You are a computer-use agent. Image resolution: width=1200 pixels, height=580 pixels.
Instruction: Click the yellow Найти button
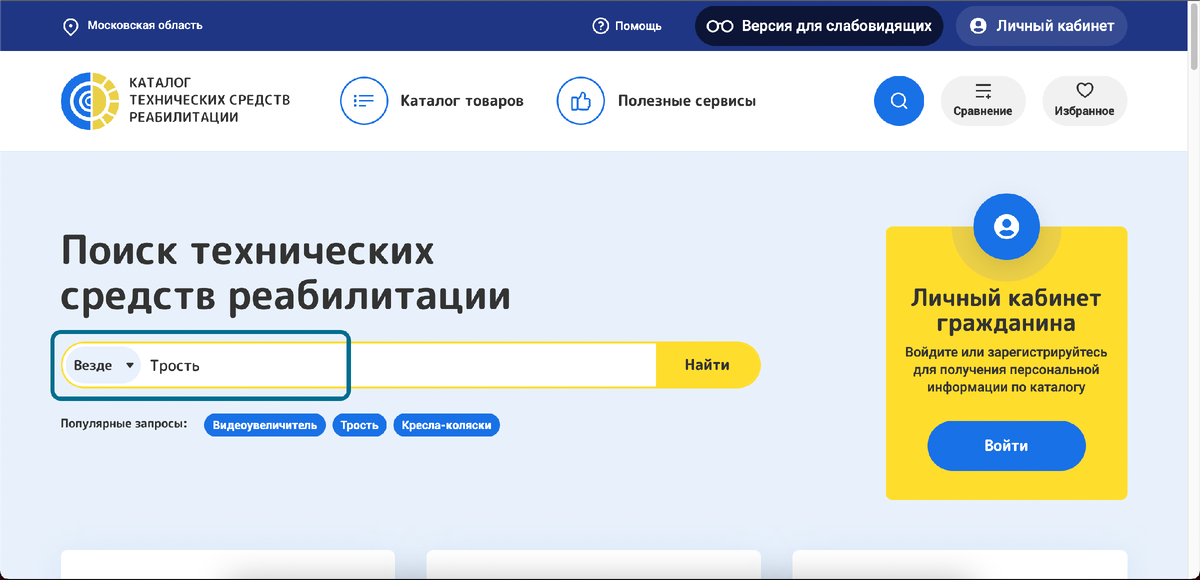click(x=708, y=365)
